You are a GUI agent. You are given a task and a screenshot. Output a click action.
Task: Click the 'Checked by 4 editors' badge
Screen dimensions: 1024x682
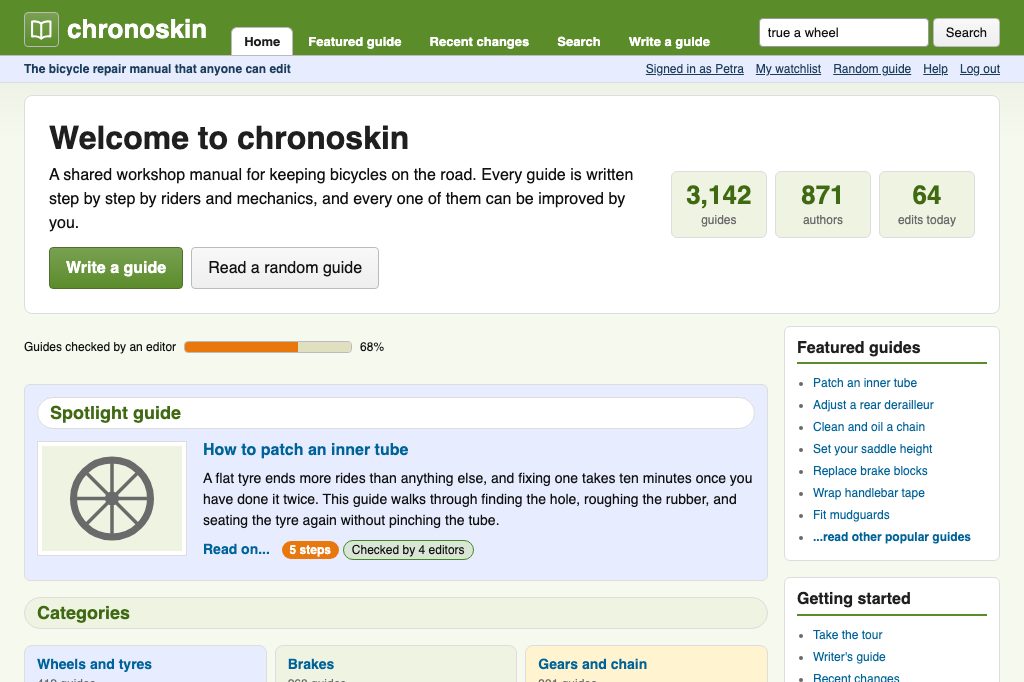[408, 550]
